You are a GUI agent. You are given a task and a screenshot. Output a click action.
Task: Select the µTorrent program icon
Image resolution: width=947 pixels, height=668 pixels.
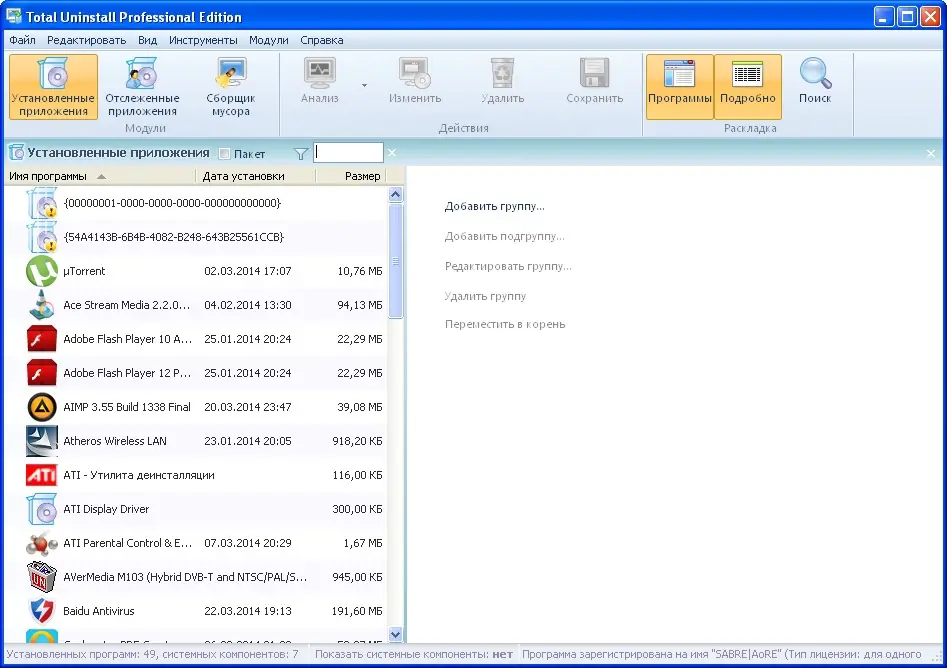point(42,271)
